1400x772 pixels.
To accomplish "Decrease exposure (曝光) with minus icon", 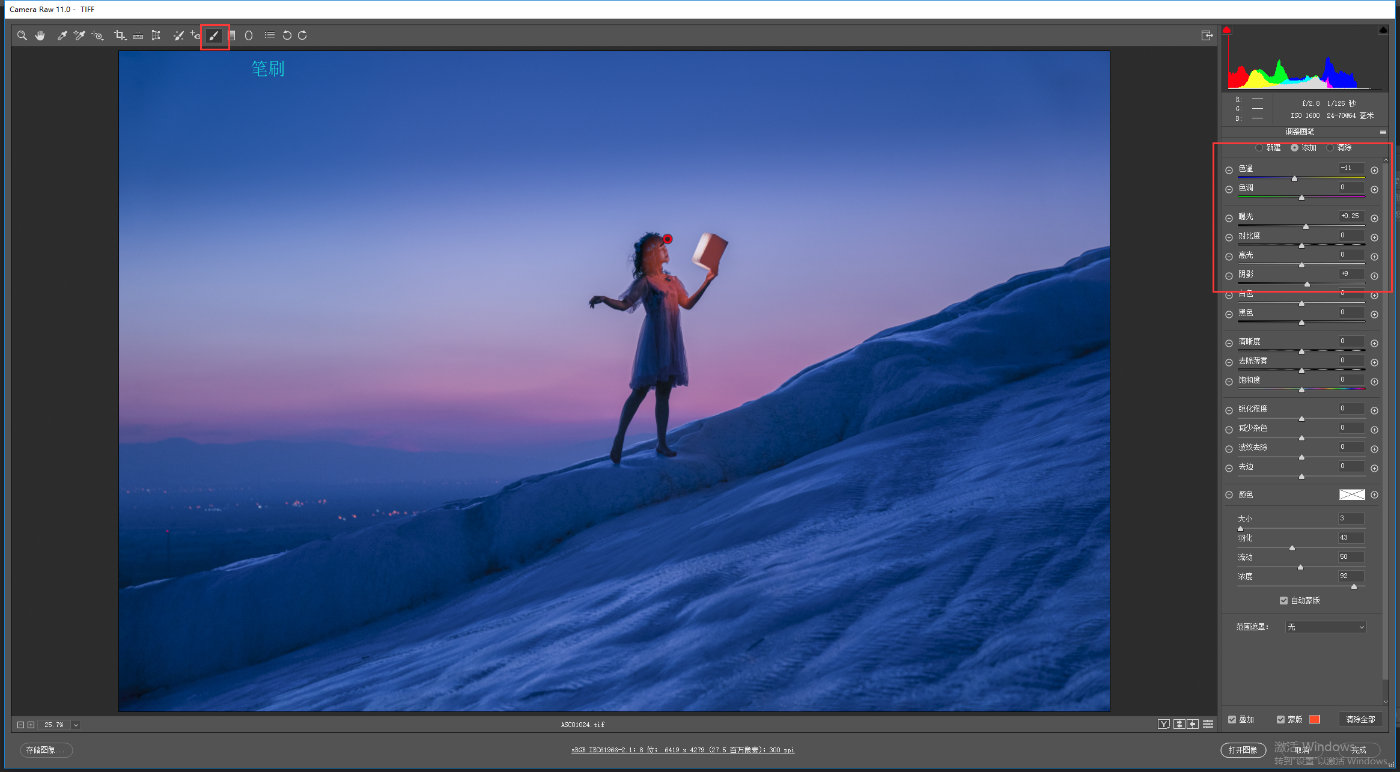I will pyautogui.click(x=1229, y=218).
